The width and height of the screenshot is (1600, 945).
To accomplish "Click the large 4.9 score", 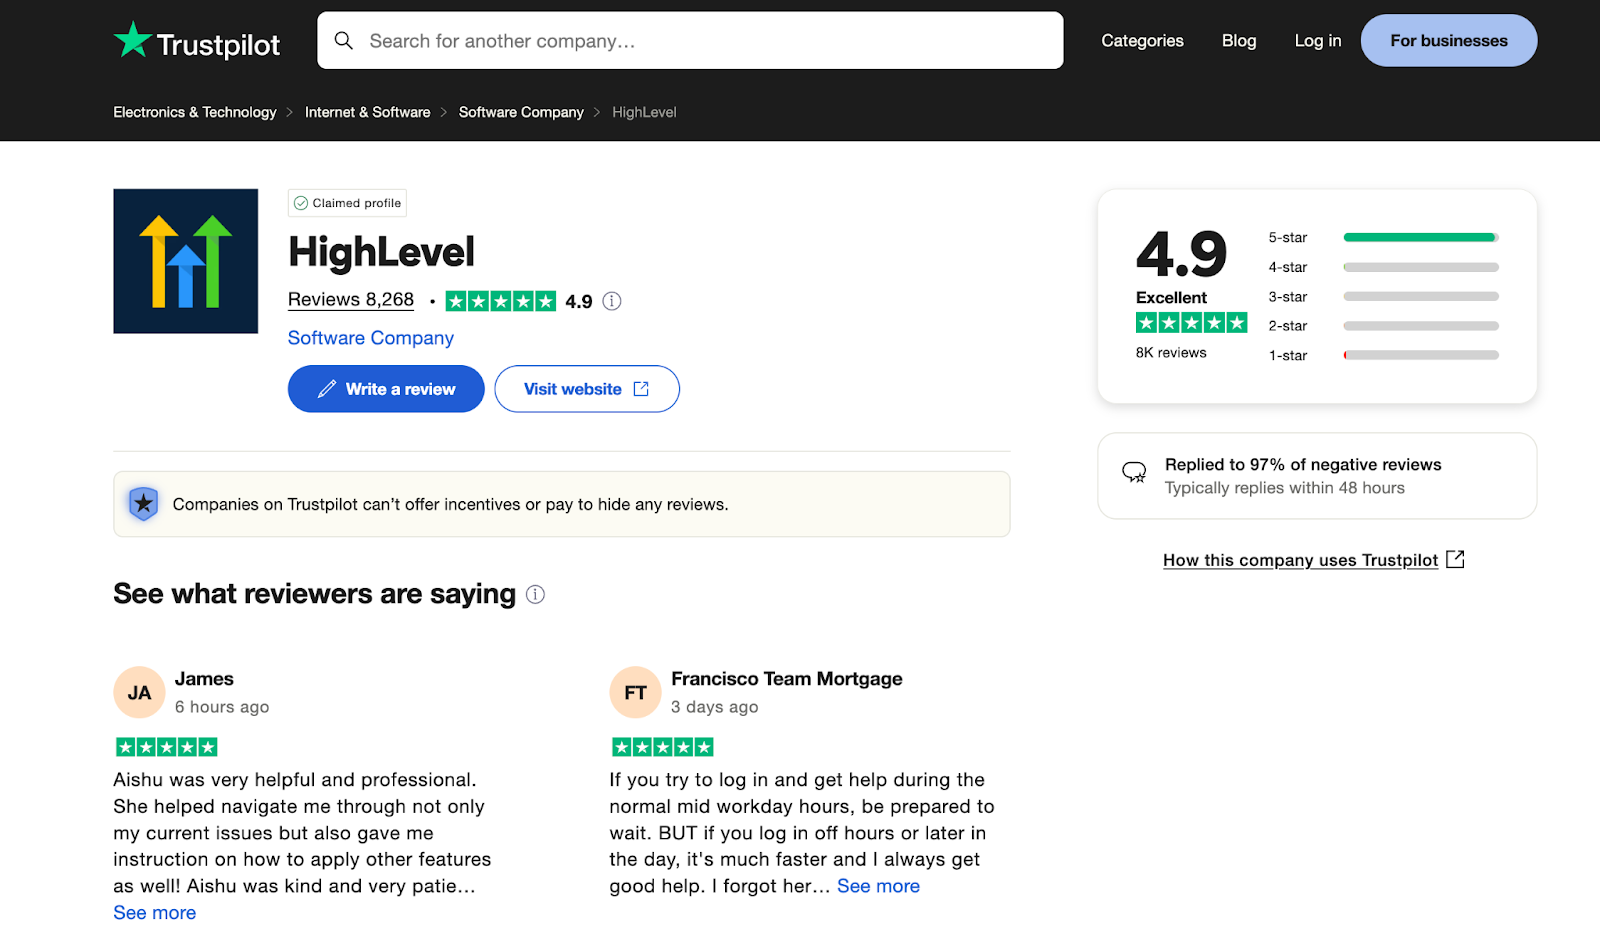I will click(x=1181, y=254).
